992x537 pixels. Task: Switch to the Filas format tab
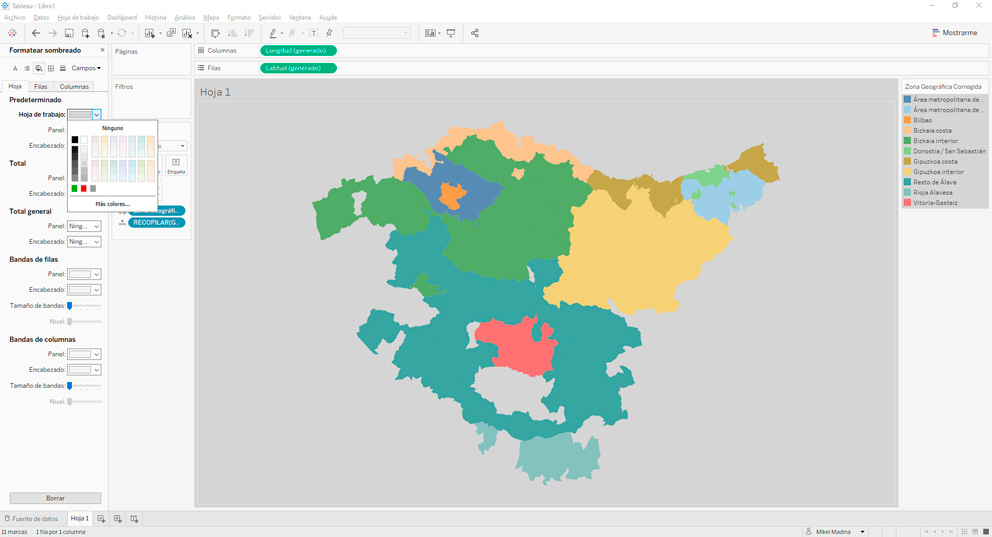coord(40,87)
